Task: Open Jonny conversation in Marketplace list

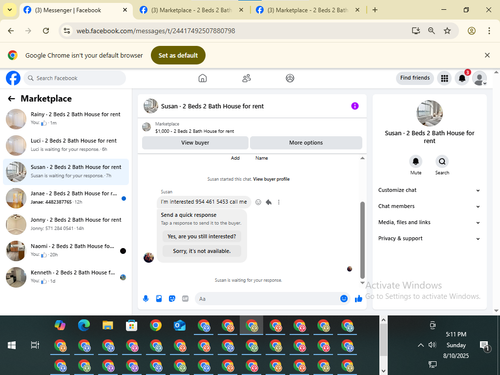Action: click(x=66, y=224)
